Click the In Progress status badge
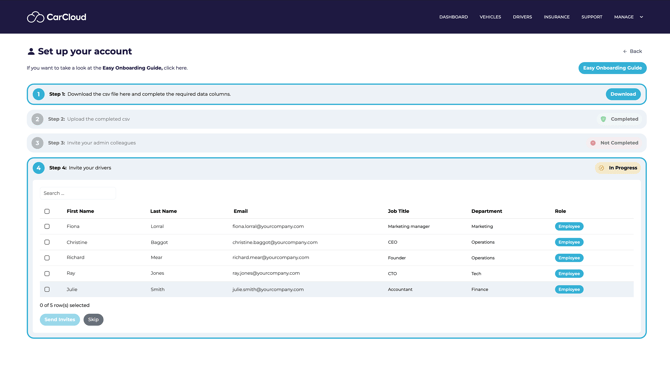This screenshot has height=379, width=670. coord(618,168)
